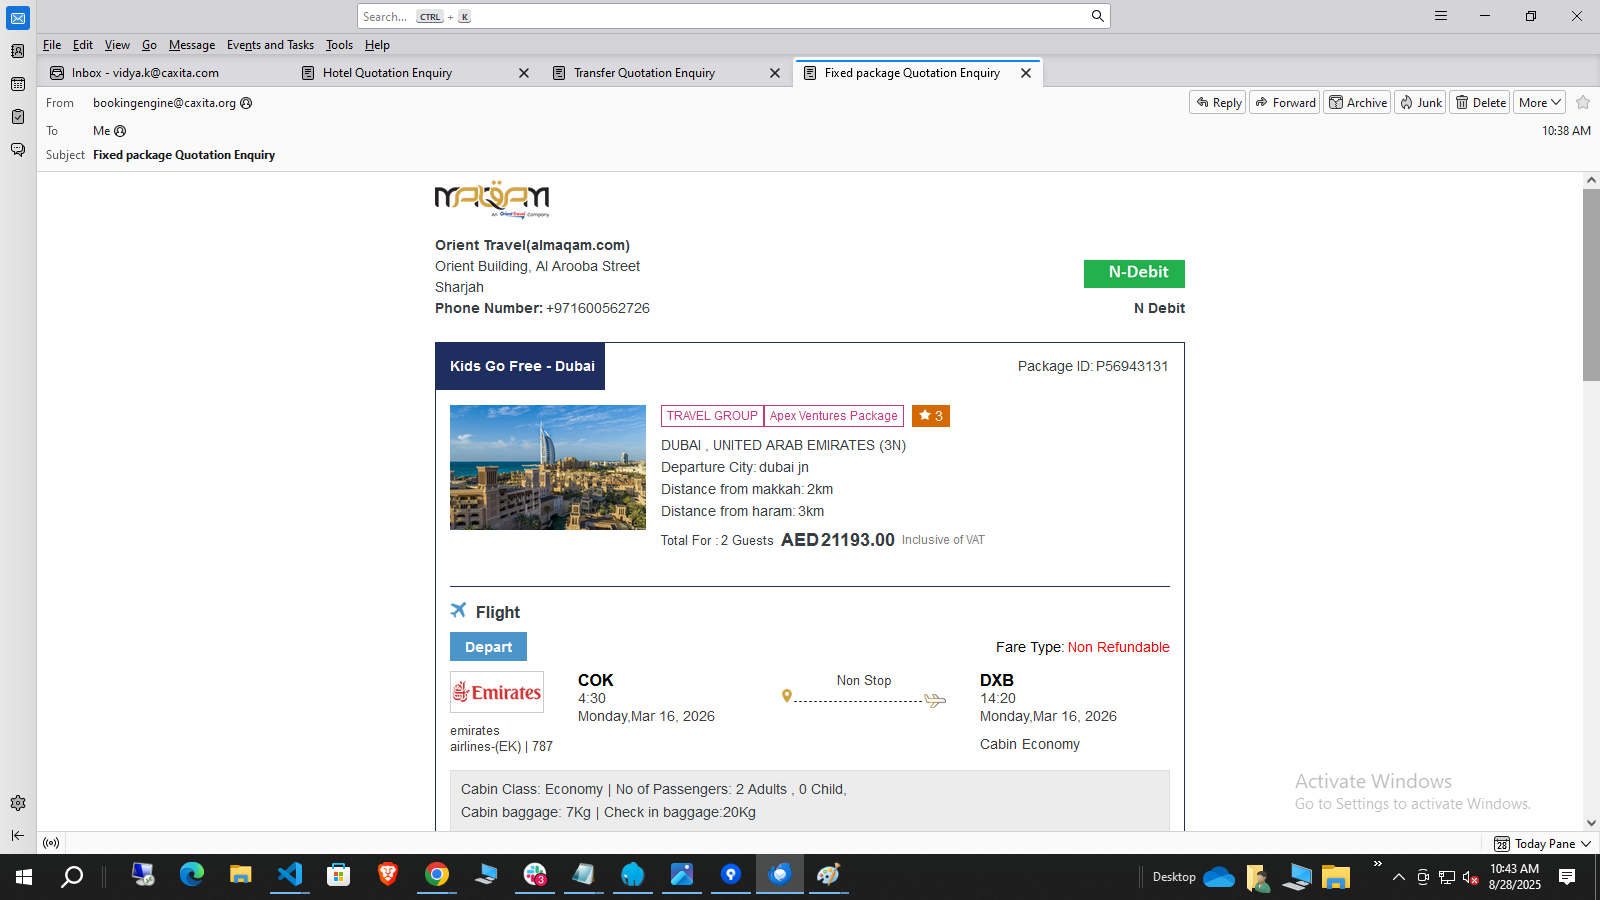
Task: Expand the More actions dropdown
Action: (1539, 102)
